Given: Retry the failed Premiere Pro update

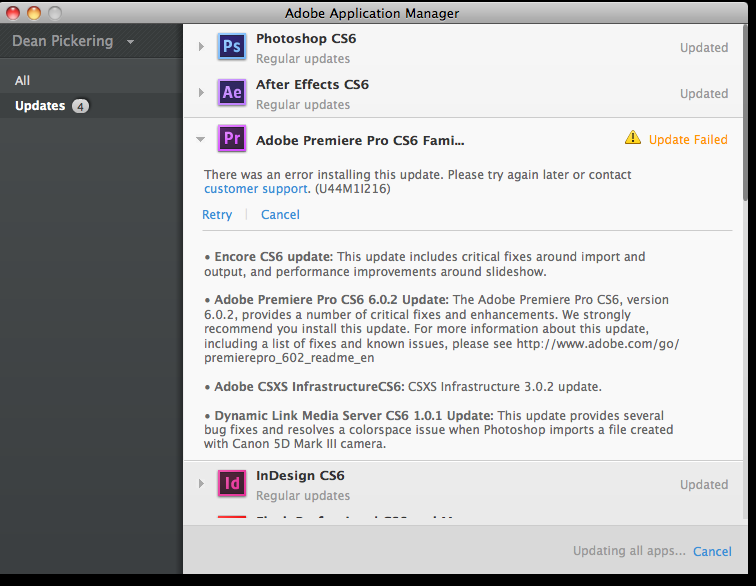Looking at the screenshot, I should coord(217,214).
